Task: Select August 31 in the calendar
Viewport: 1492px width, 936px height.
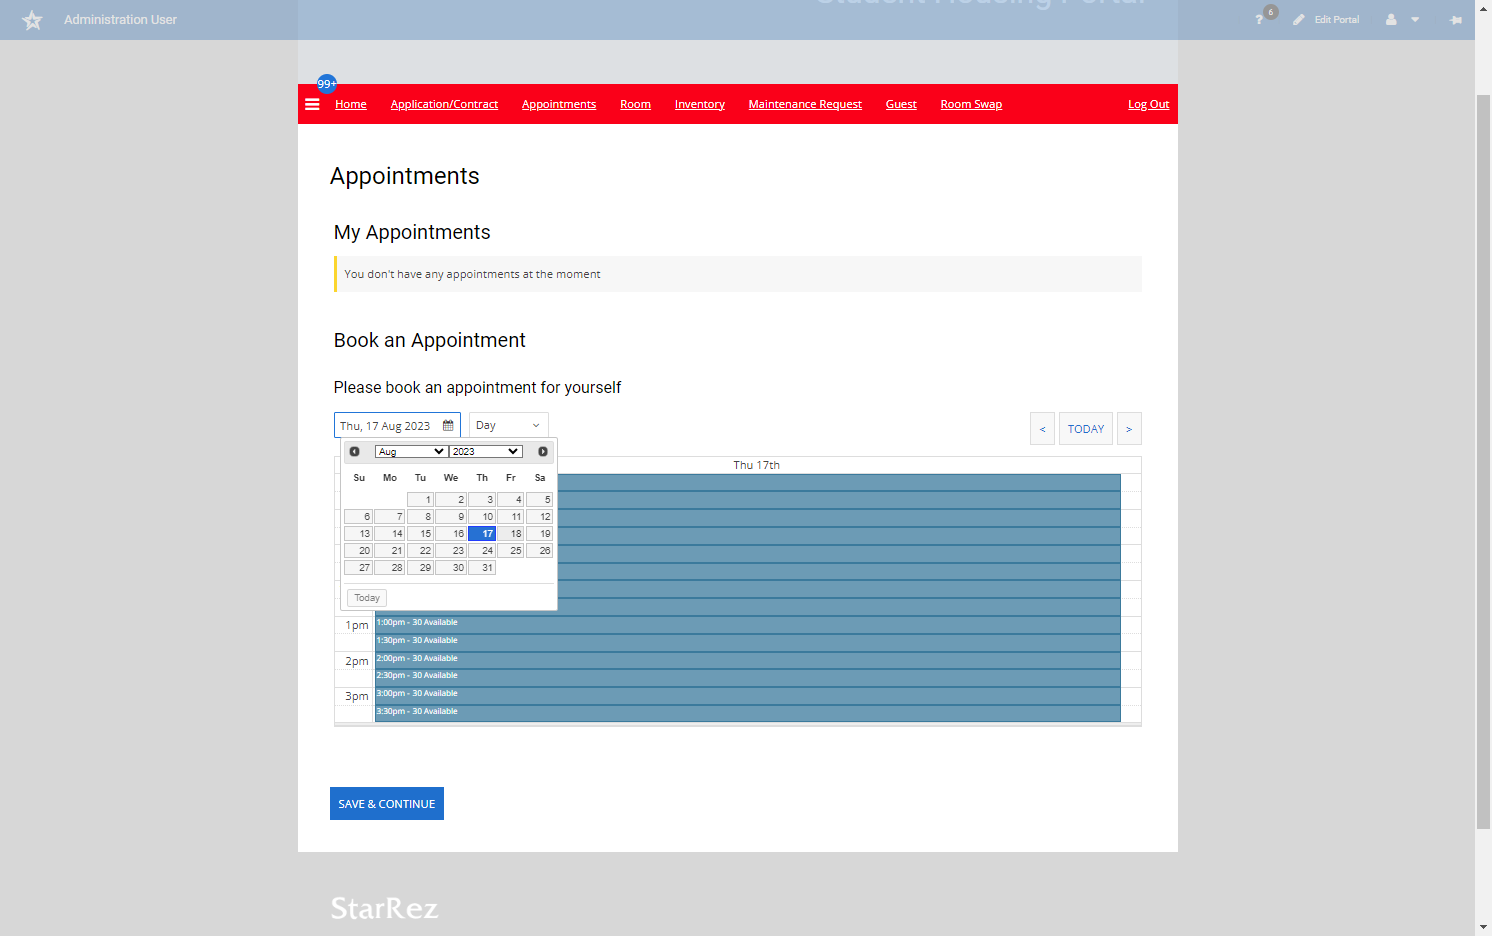Action: coord(482,568)
